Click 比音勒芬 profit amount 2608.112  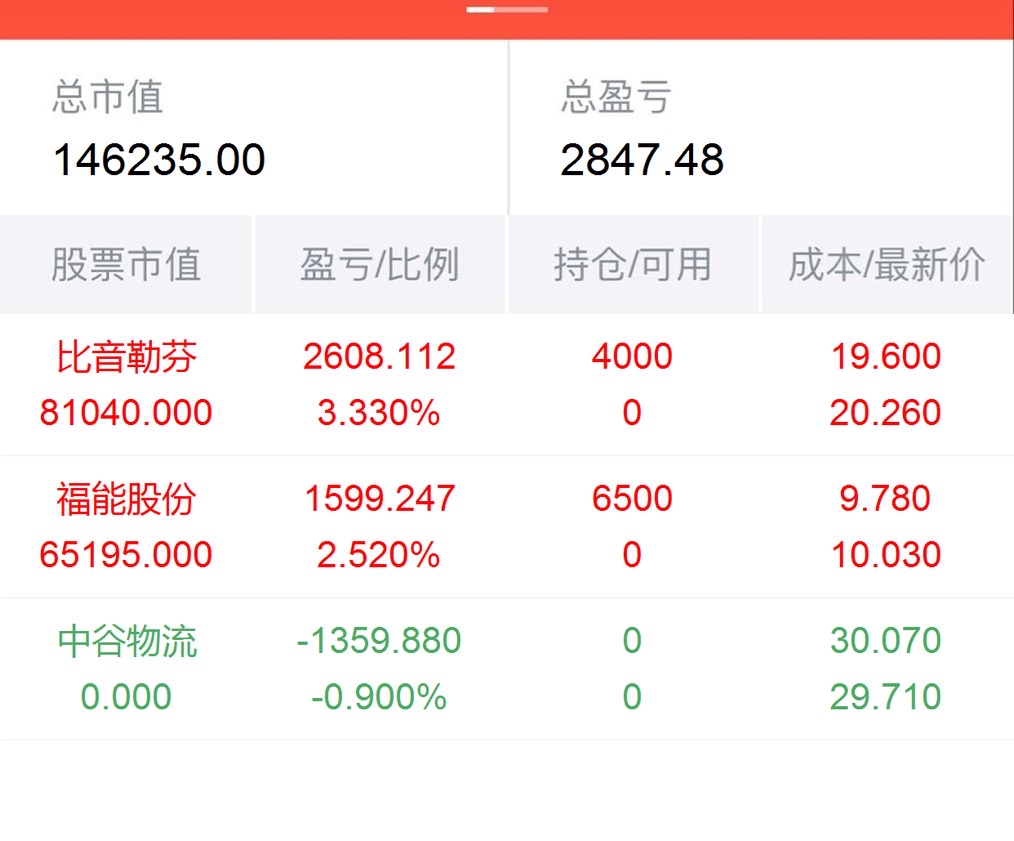click(379, 357)
